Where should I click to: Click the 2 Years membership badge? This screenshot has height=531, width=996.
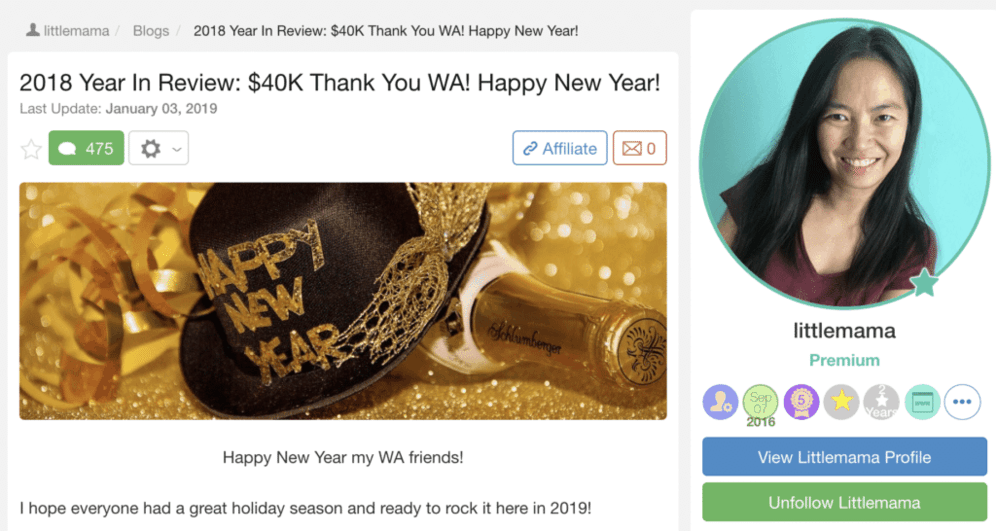pyautogui.click(x=881, y=402)
